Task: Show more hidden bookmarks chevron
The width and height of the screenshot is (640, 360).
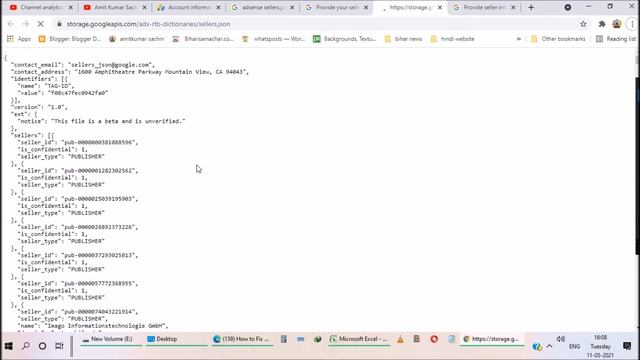Action: 519,39
